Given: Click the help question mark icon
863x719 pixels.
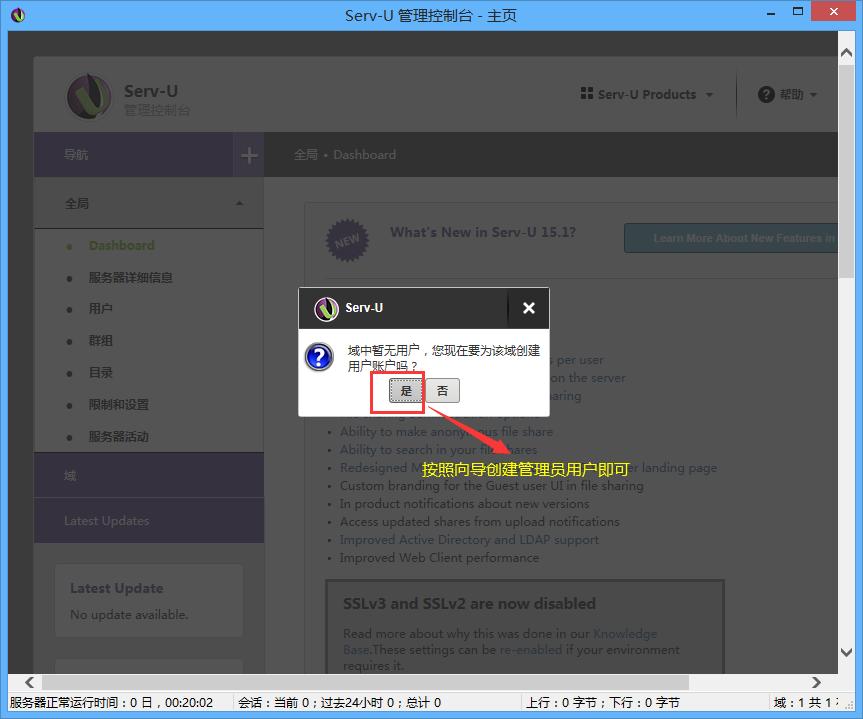Looking at the screenshot, I should [x=766, y=95].
